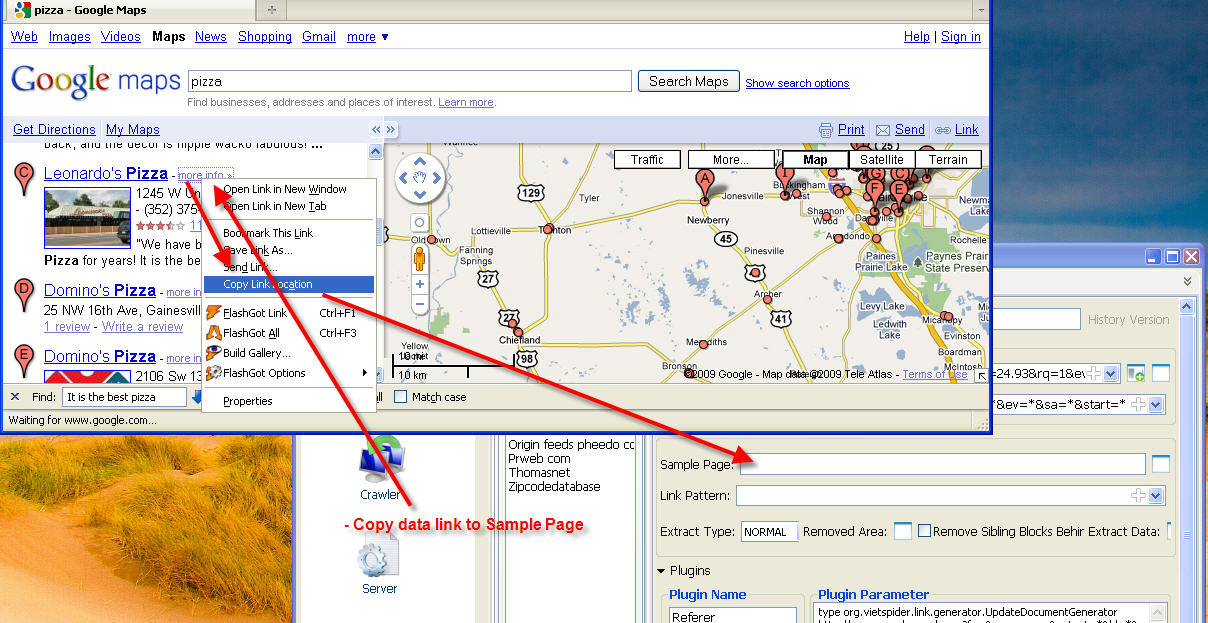Viewport: 1208px width, 623px height.
Task: Open the Leonardo's Pizza photo thumbnail
Action: [x=87, y=217]
